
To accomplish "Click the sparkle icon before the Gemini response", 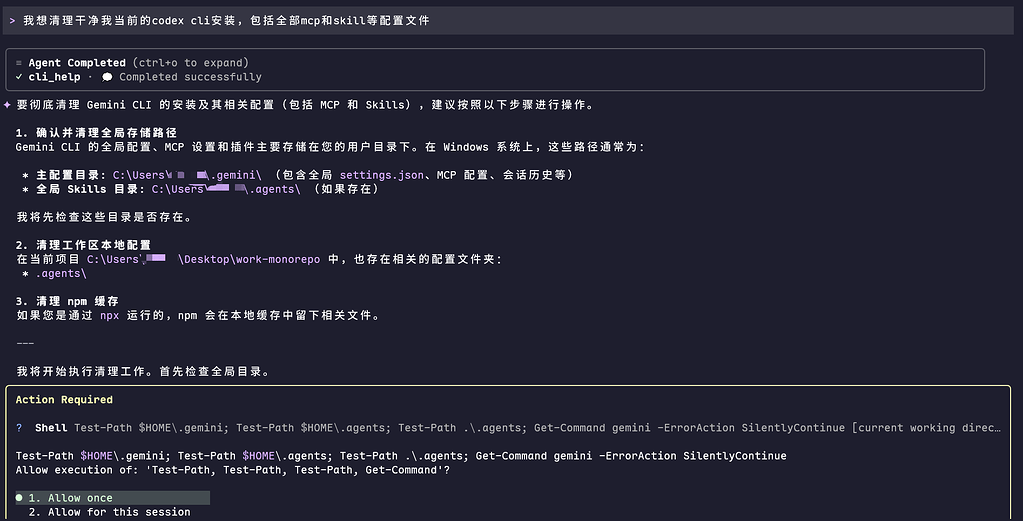I will [x=7, y=105].
